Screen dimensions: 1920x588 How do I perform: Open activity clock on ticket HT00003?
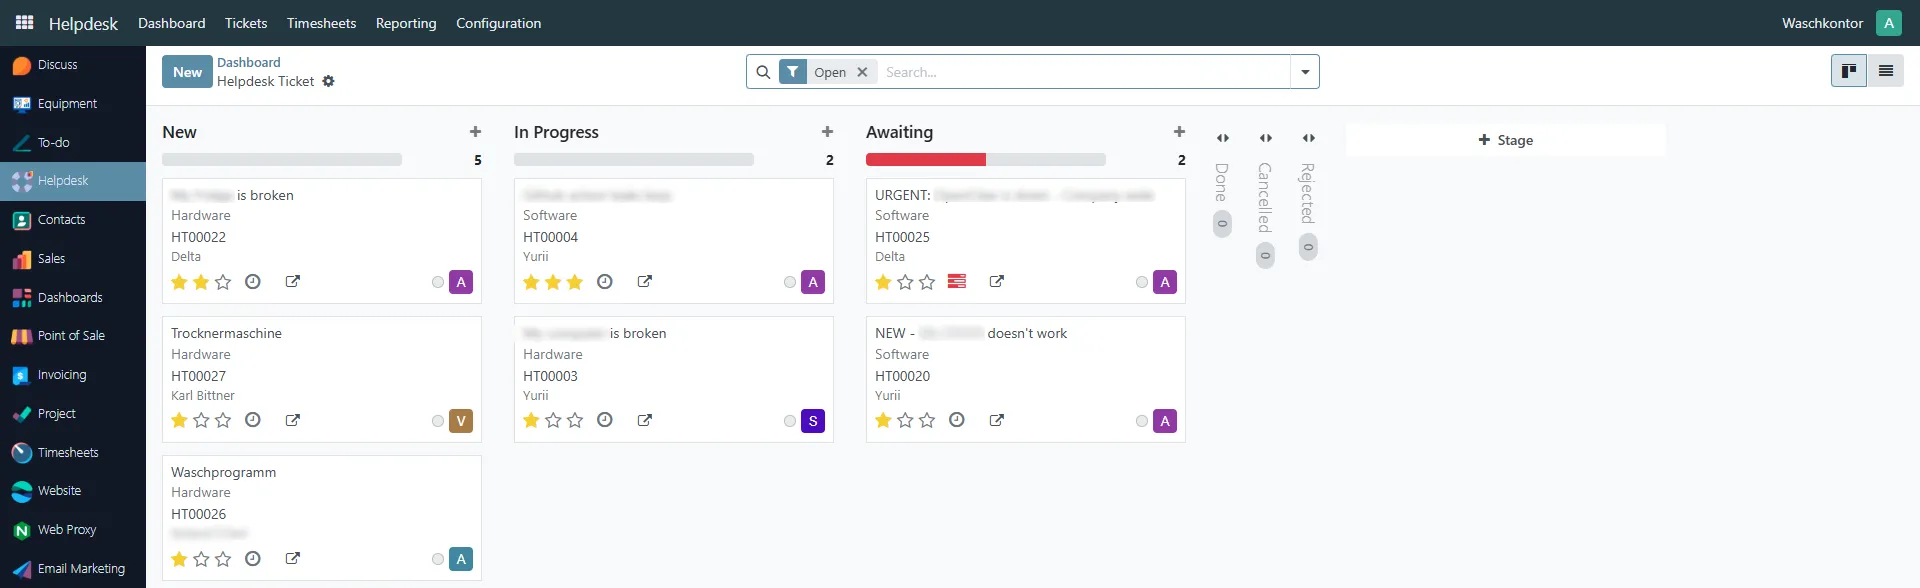point(605,420)
